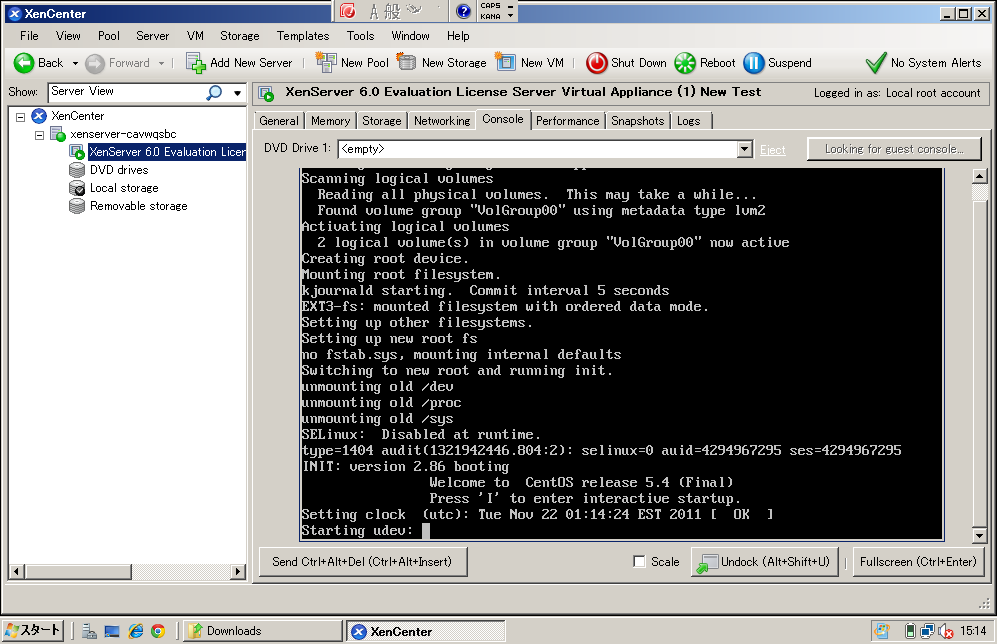
Task: Click the network connection tray icon
Action: click(927, 631)
